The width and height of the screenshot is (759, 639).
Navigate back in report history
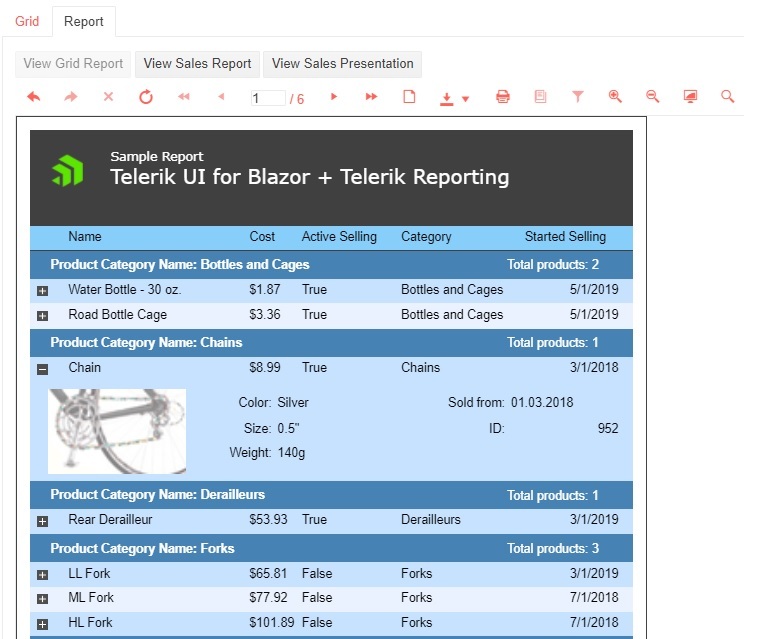coord(33,97)
